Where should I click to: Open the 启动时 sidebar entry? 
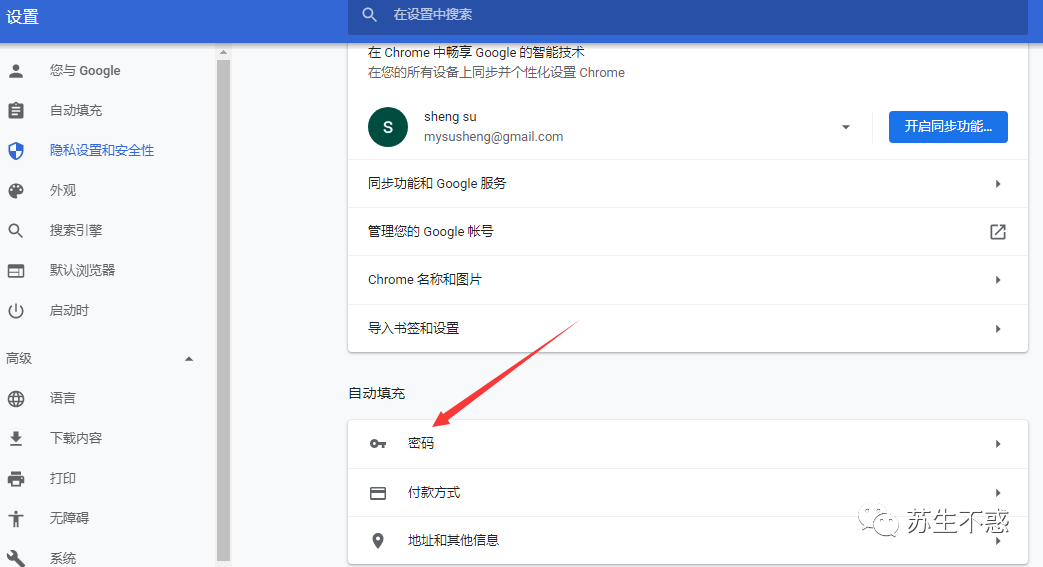point(69,310)
